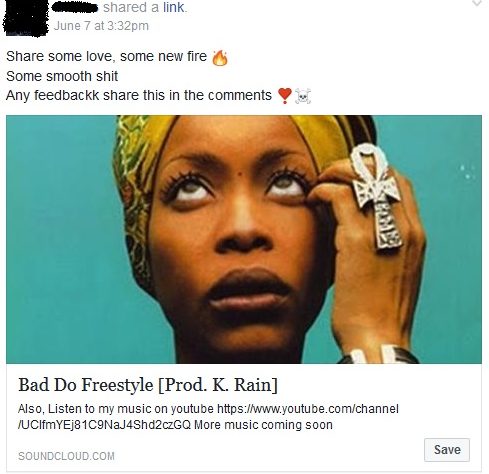Open the June 7 at 3:32pm timestamp
The height and width of the screenshot is (474, 489).
coord(101,26)
